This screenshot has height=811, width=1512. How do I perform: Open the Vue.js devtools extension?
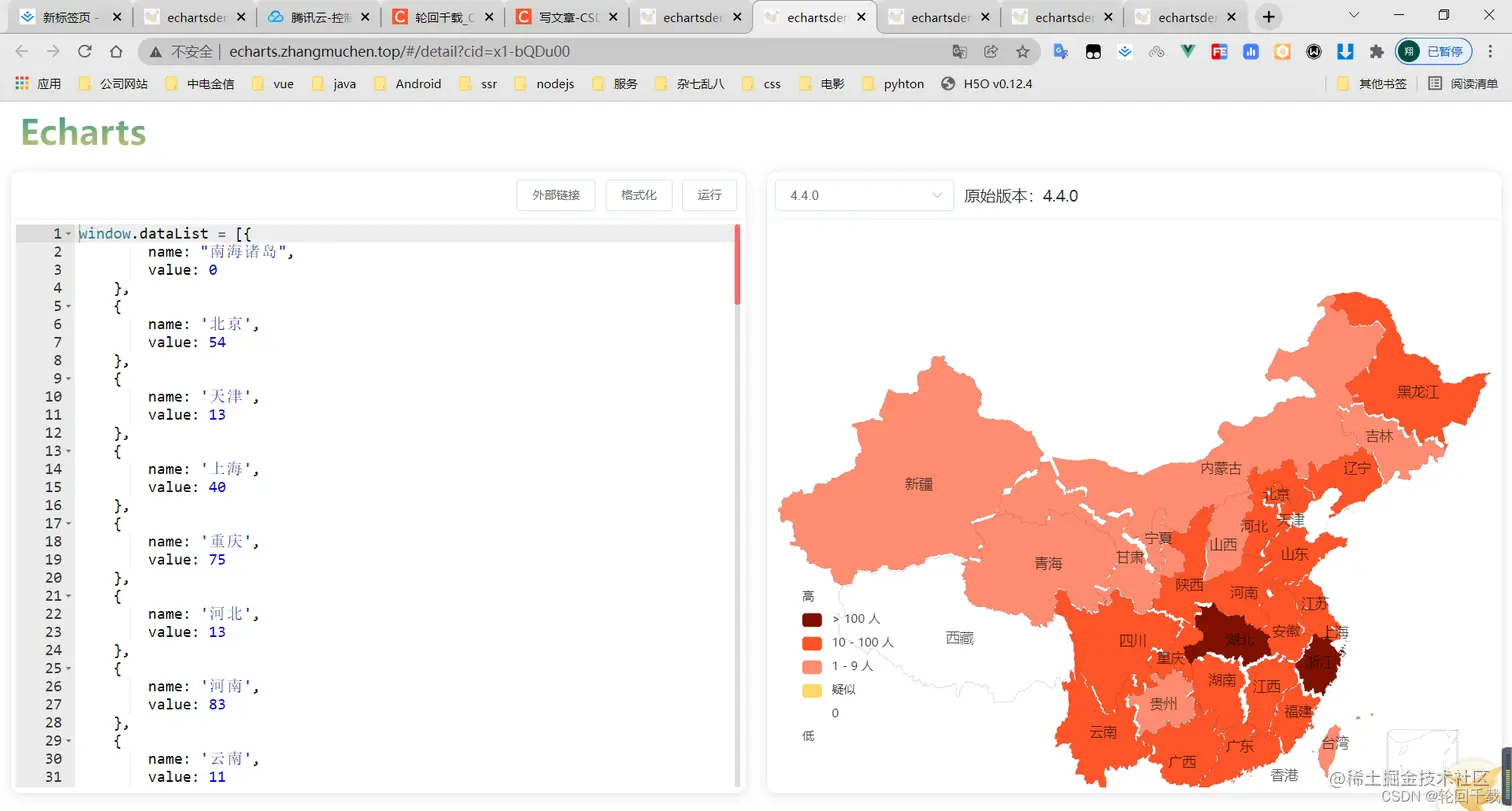click(1188, 50)
